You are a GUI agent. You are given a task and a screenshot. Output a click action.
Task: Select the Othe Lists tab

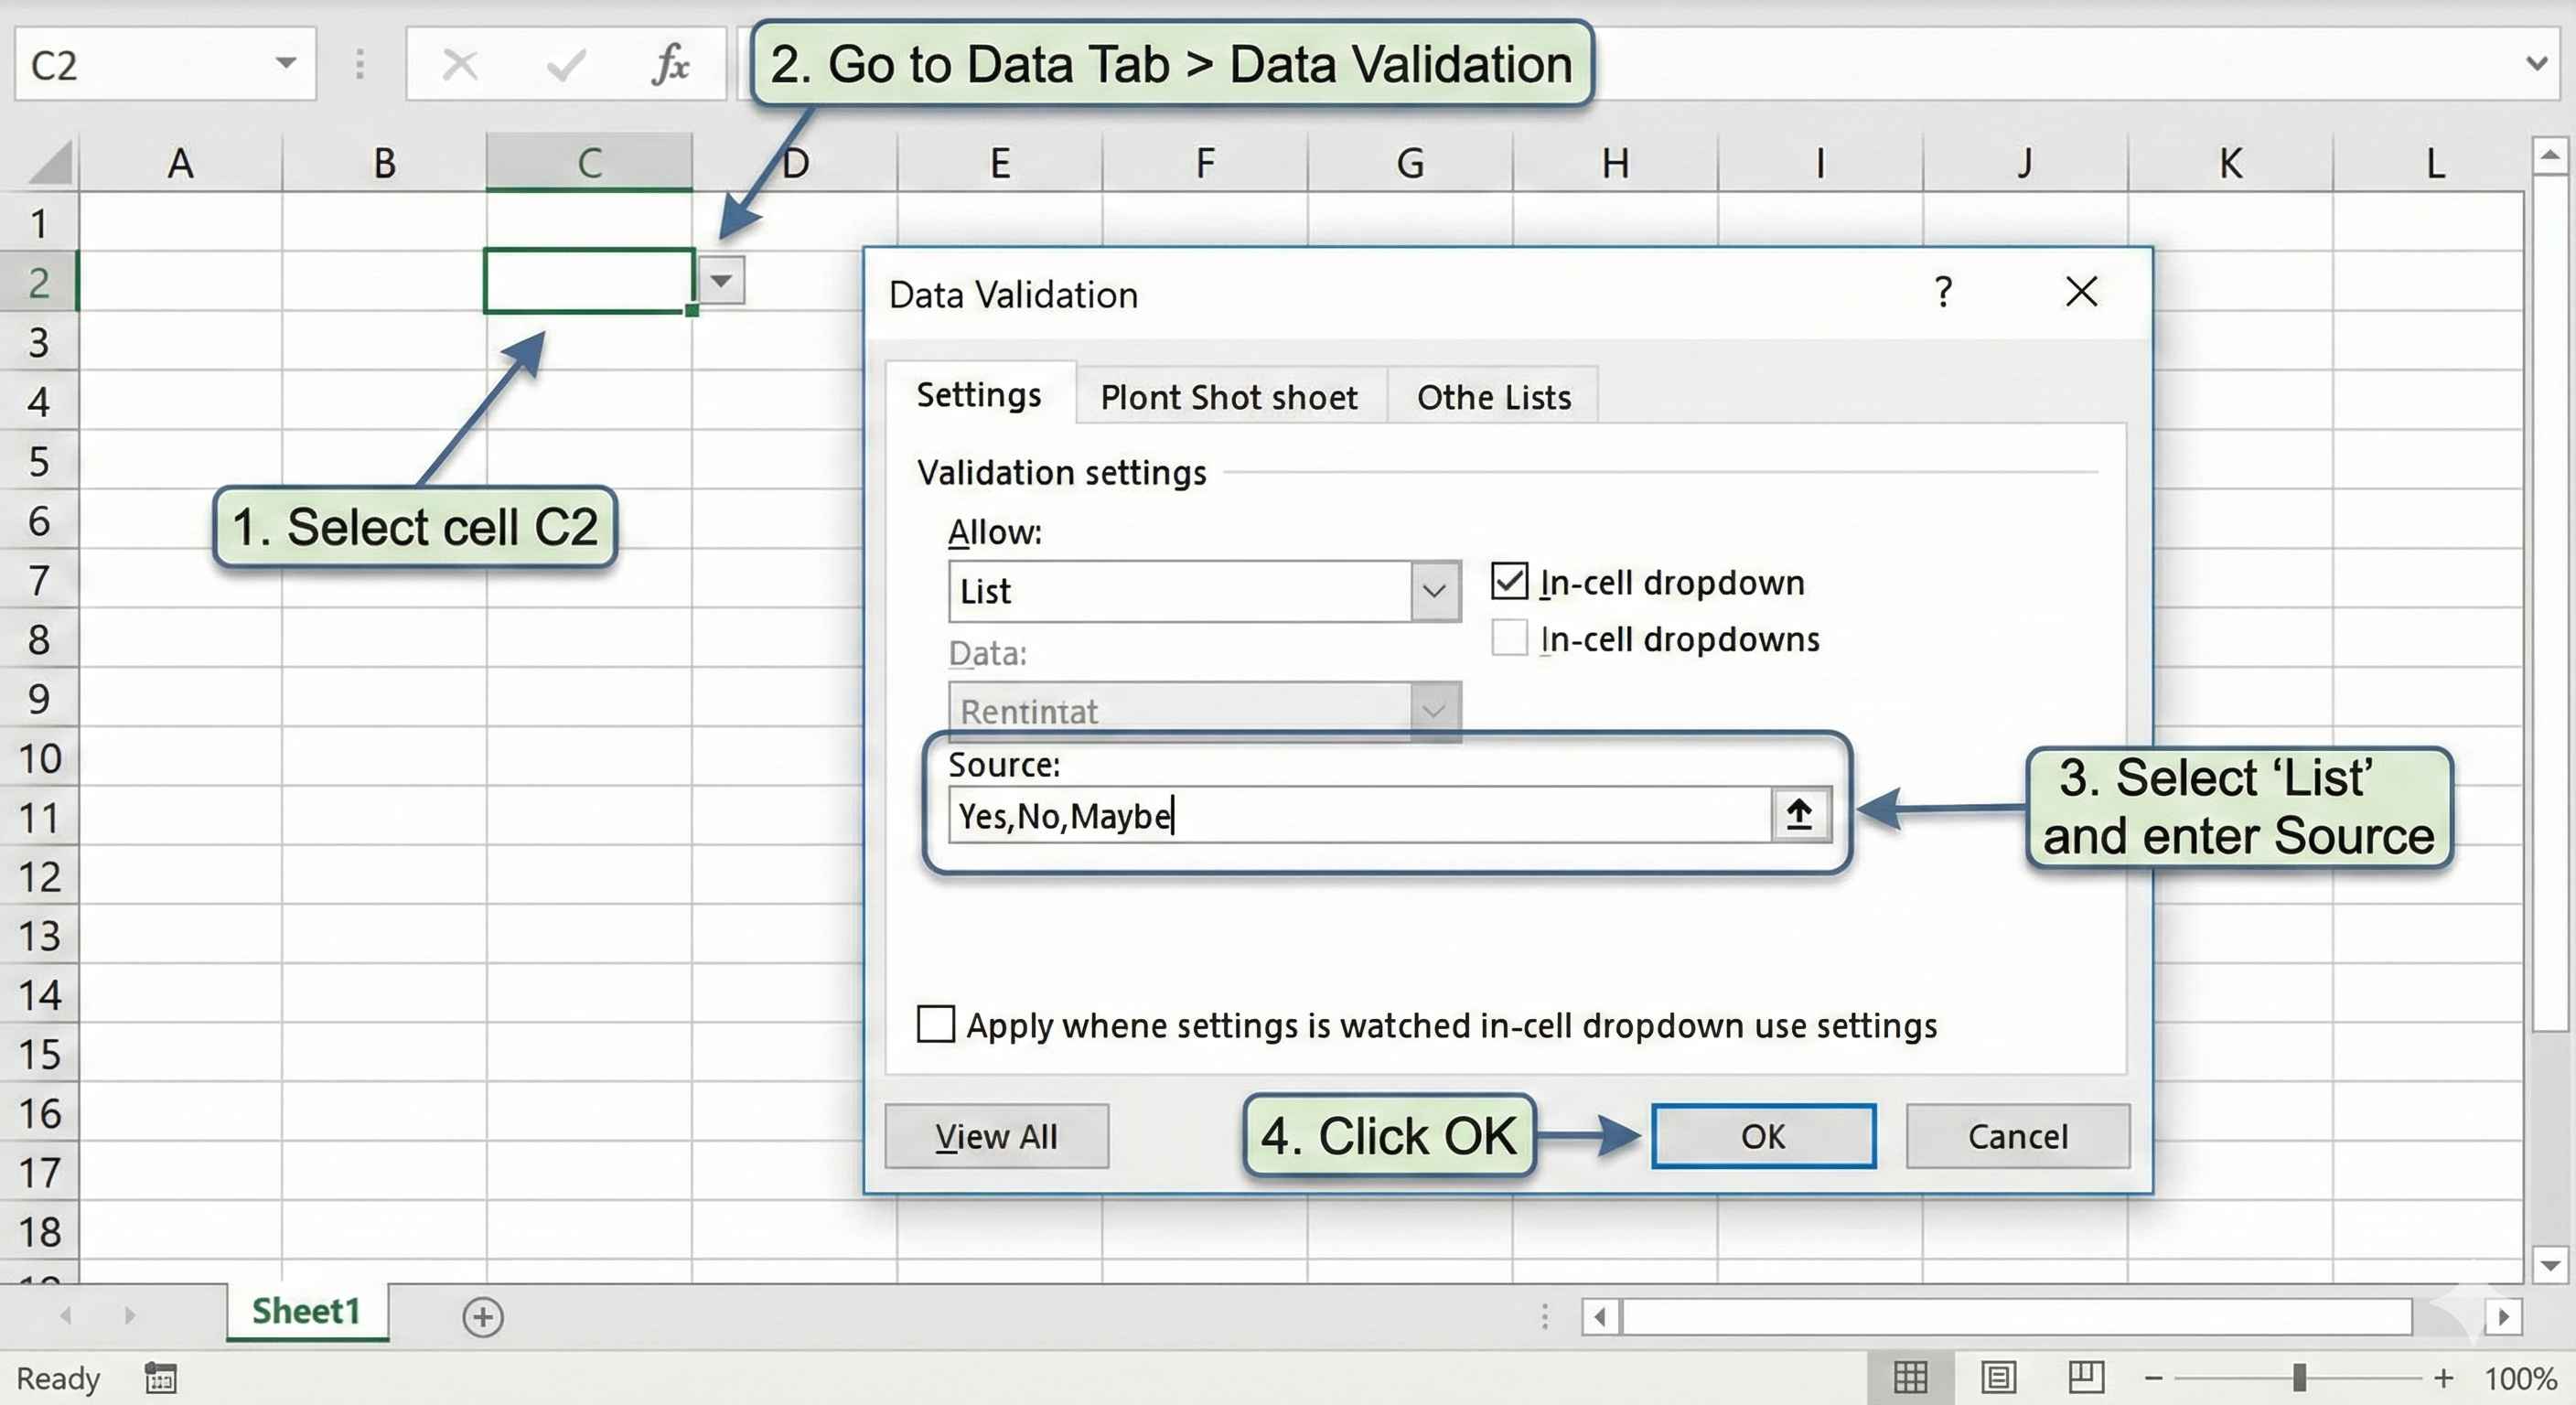tap(1492, 396)
